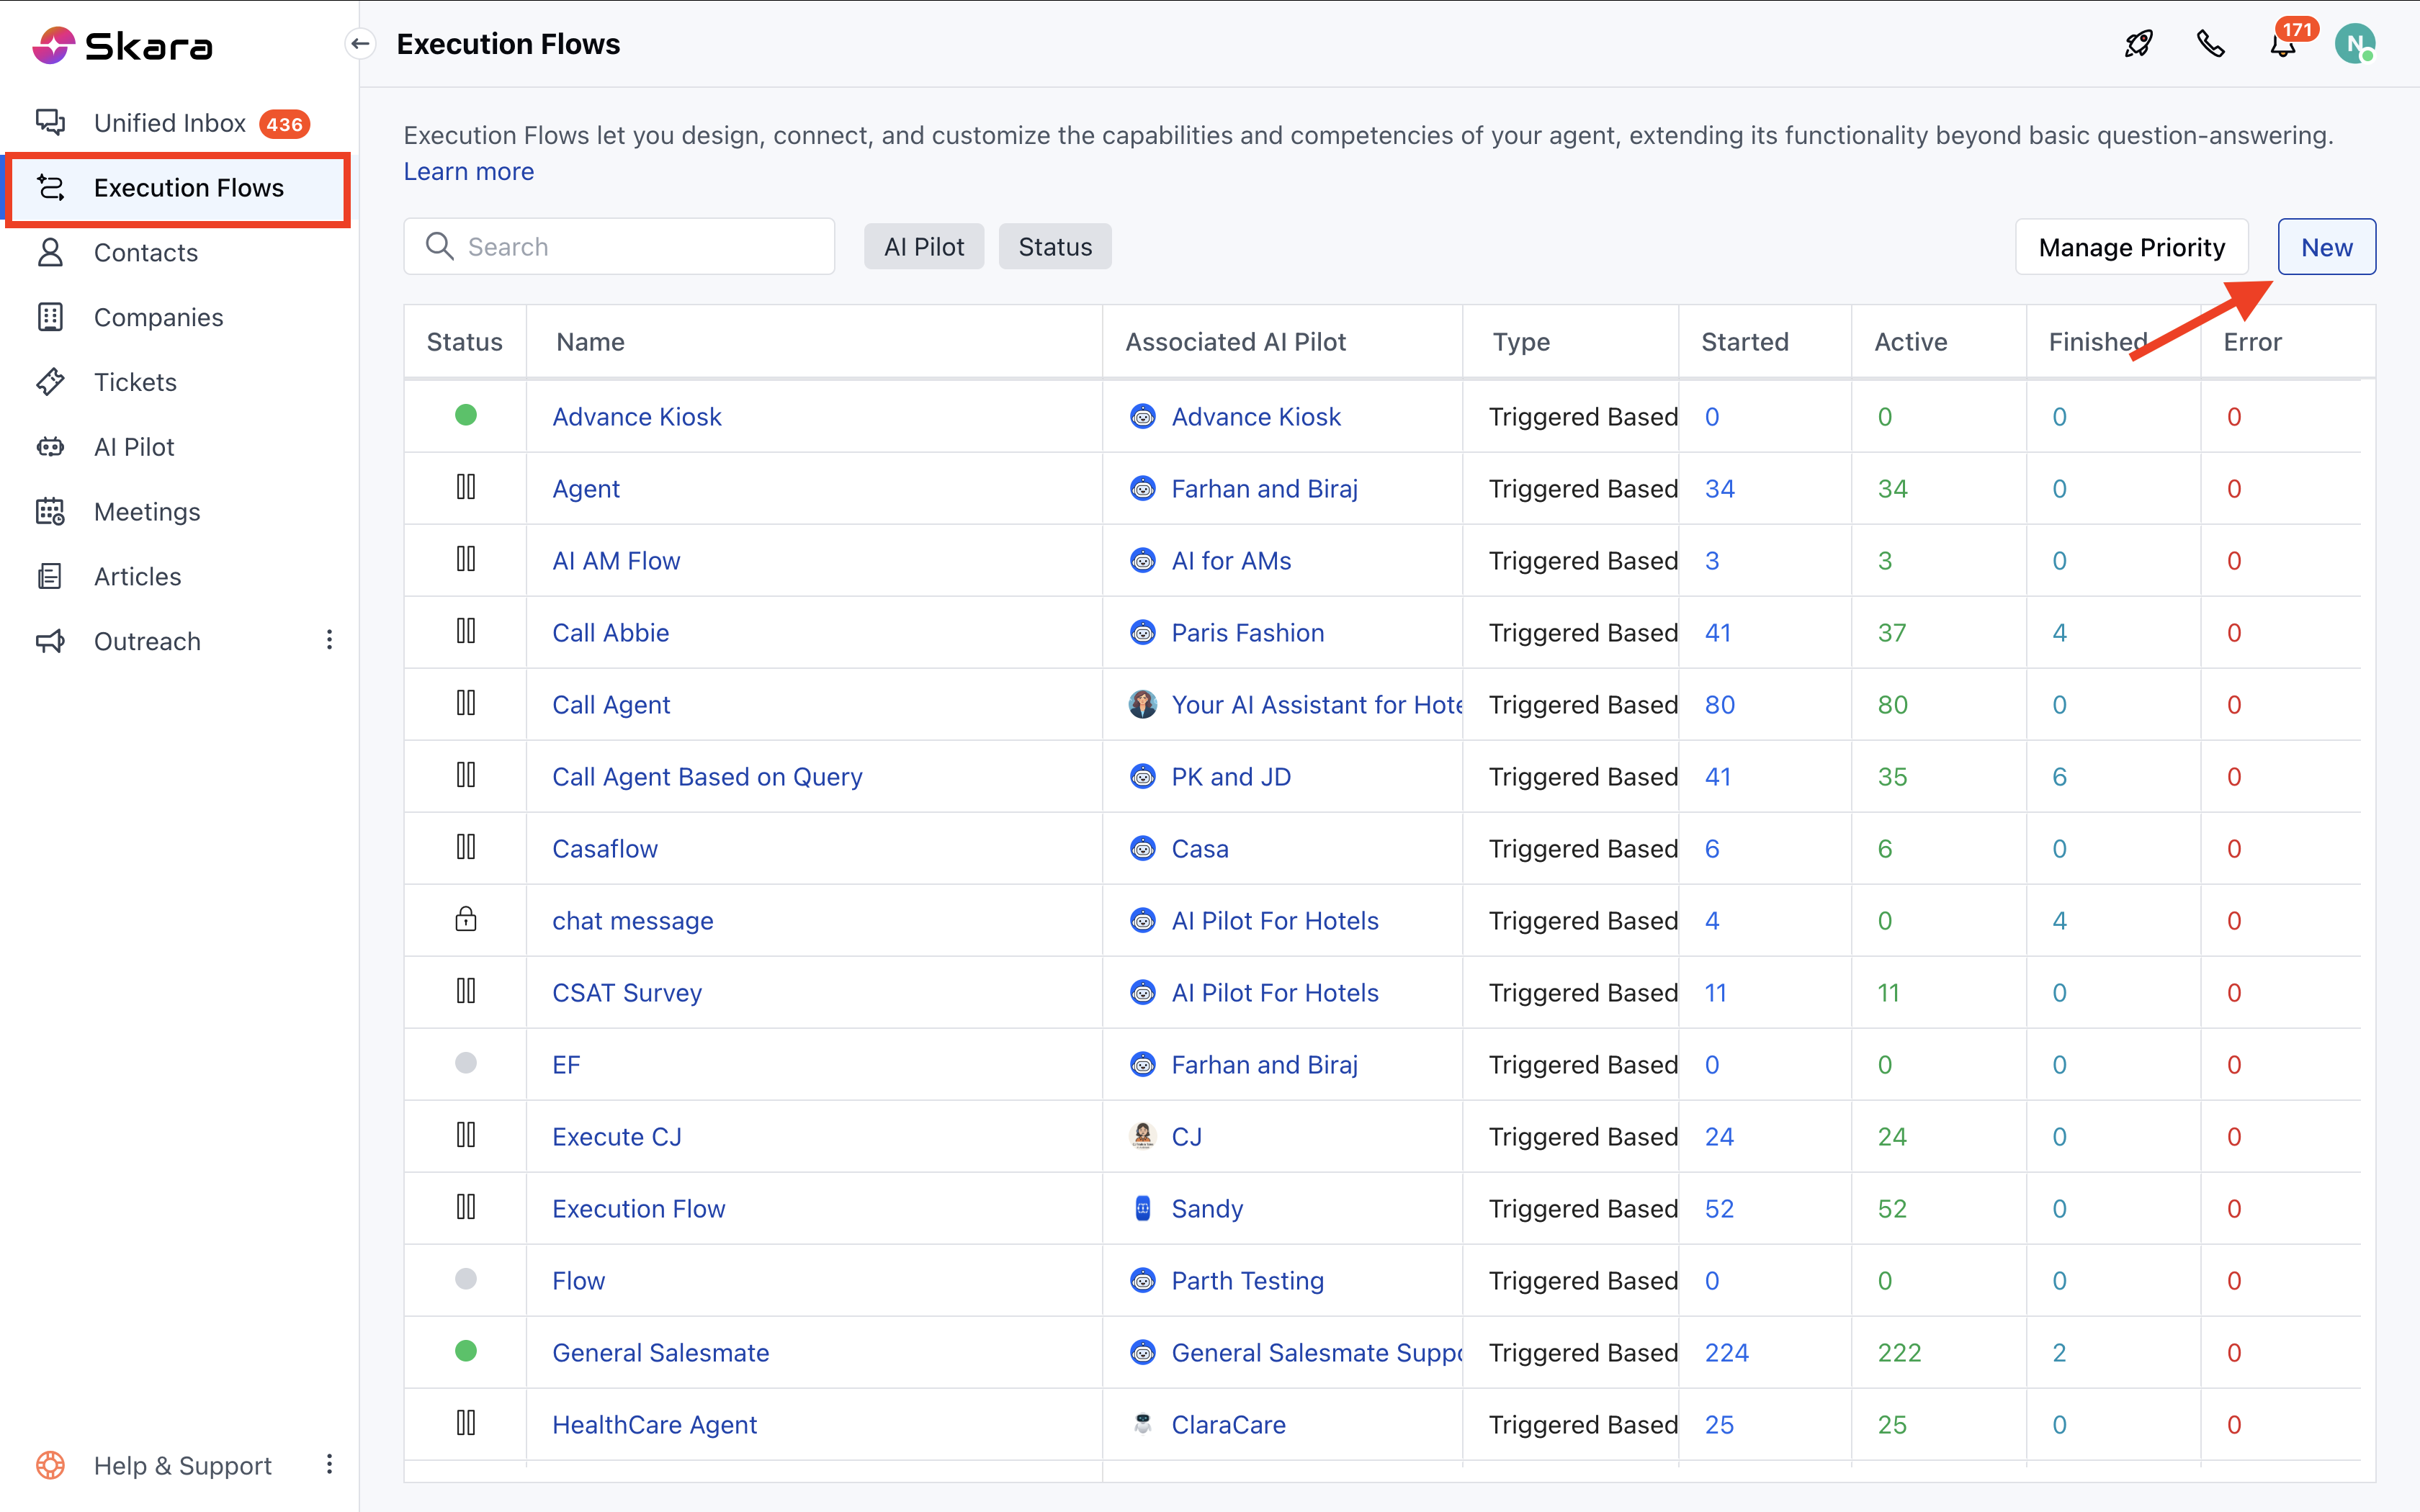Click the paused status icon for Agent flow
The image size is (2420, 1512).
[x=466, y=488]
